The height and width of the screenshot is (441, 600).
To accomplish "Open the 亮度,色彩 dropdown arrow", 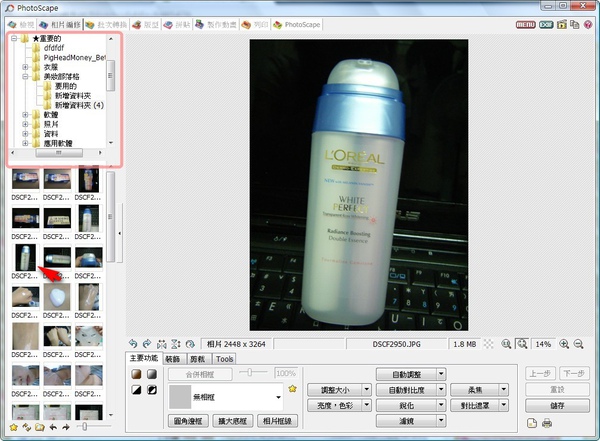I will tap(367, 405).
